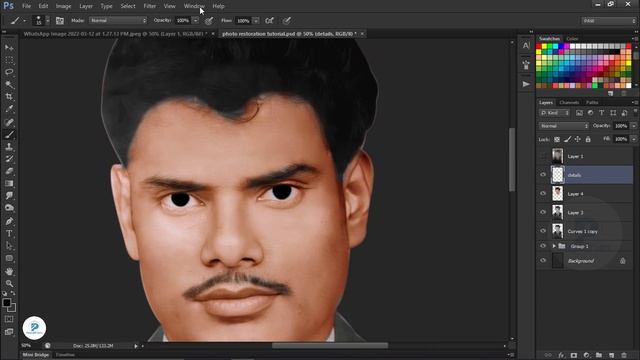This screenshot has width=640, height=360.
Task: Hide the details layer
Action: (543, 175)
